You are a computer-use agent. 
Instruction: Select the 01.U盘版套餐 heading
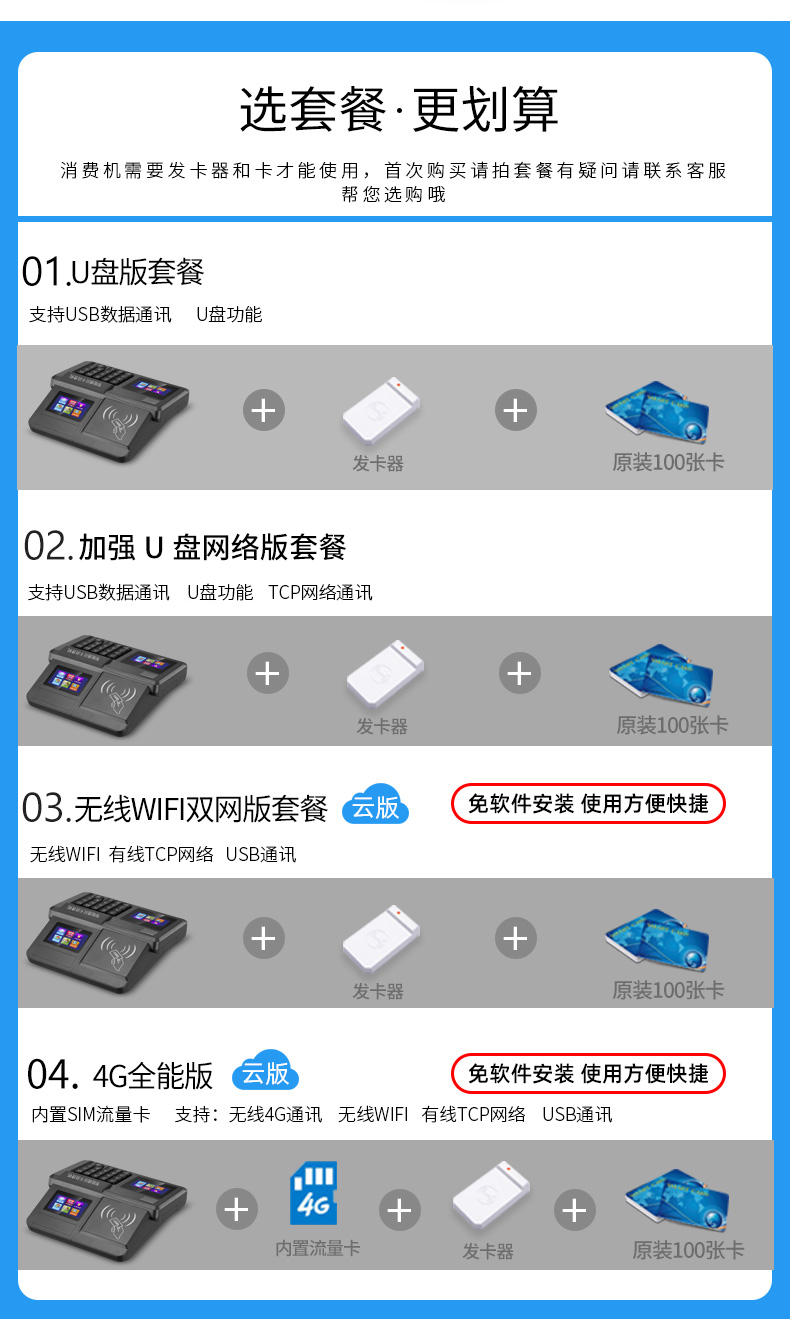[x=113, y=271]
